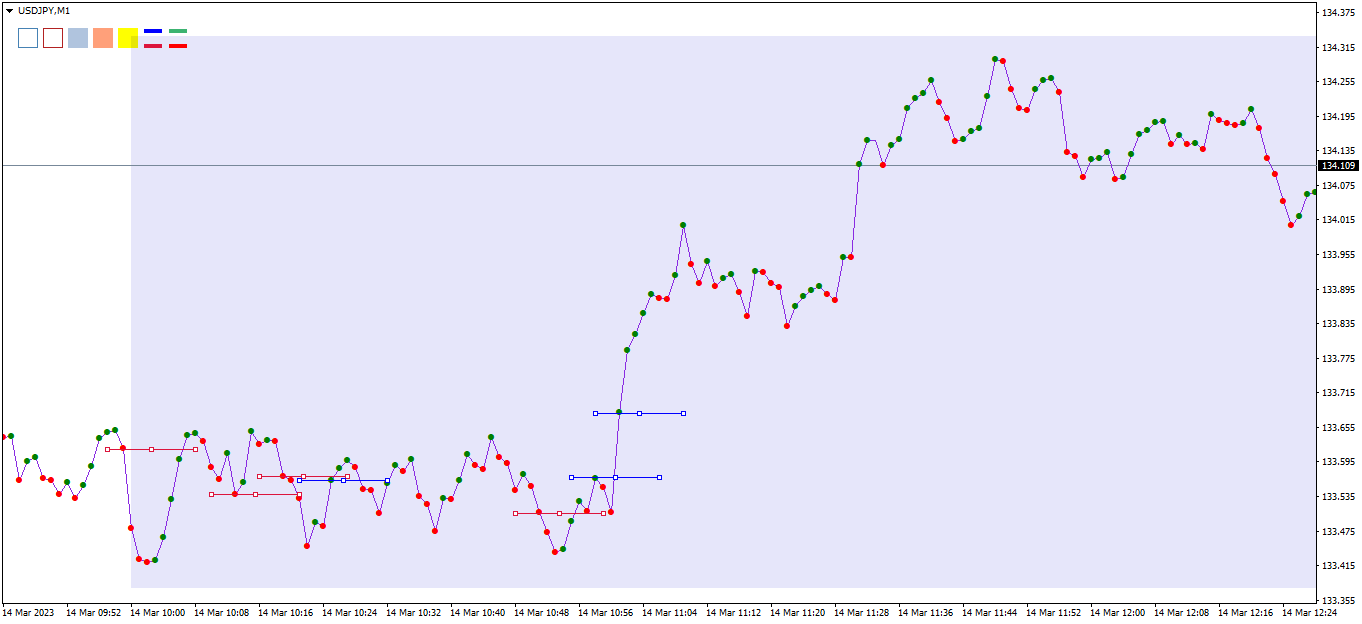Pick the yellow filled rectangle swatch
The image size is (1362, 624).
click(128, 38)
